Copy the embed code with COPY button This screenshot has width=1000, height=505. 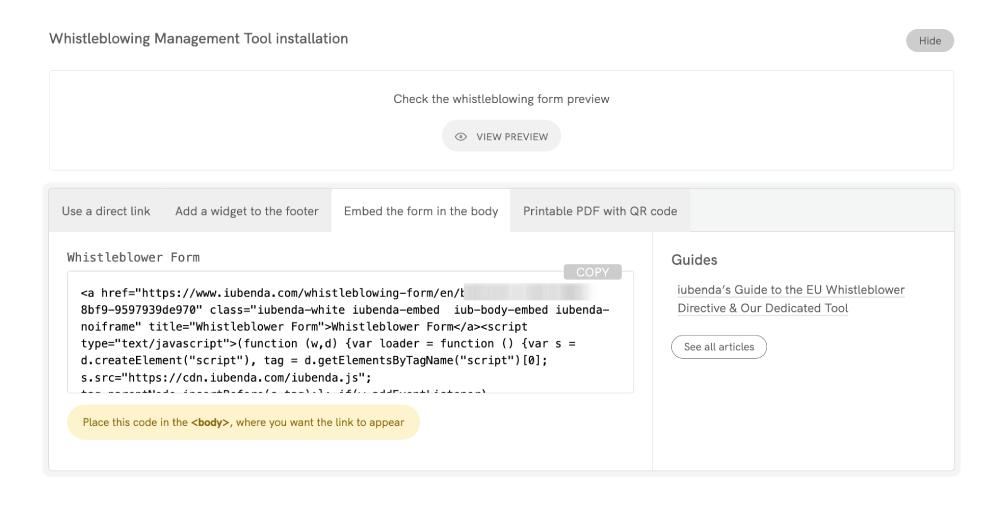593,272
